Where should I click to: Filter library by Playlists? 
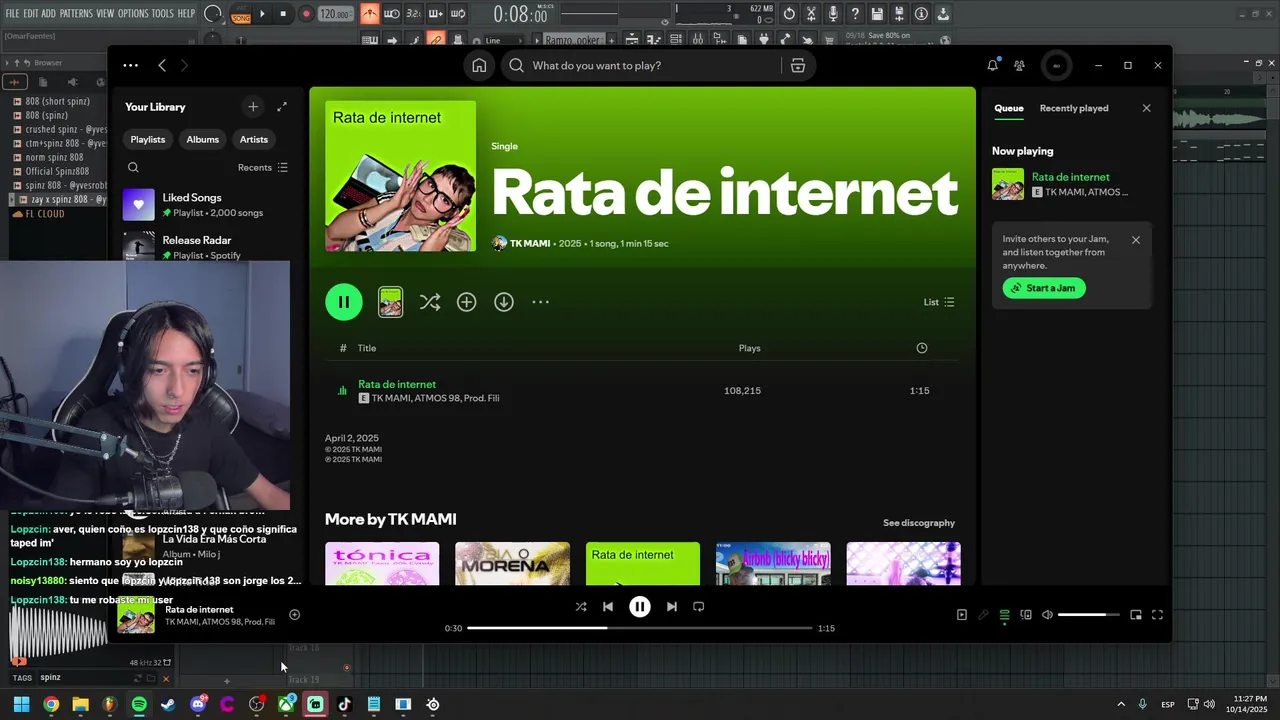pos(148,140)
